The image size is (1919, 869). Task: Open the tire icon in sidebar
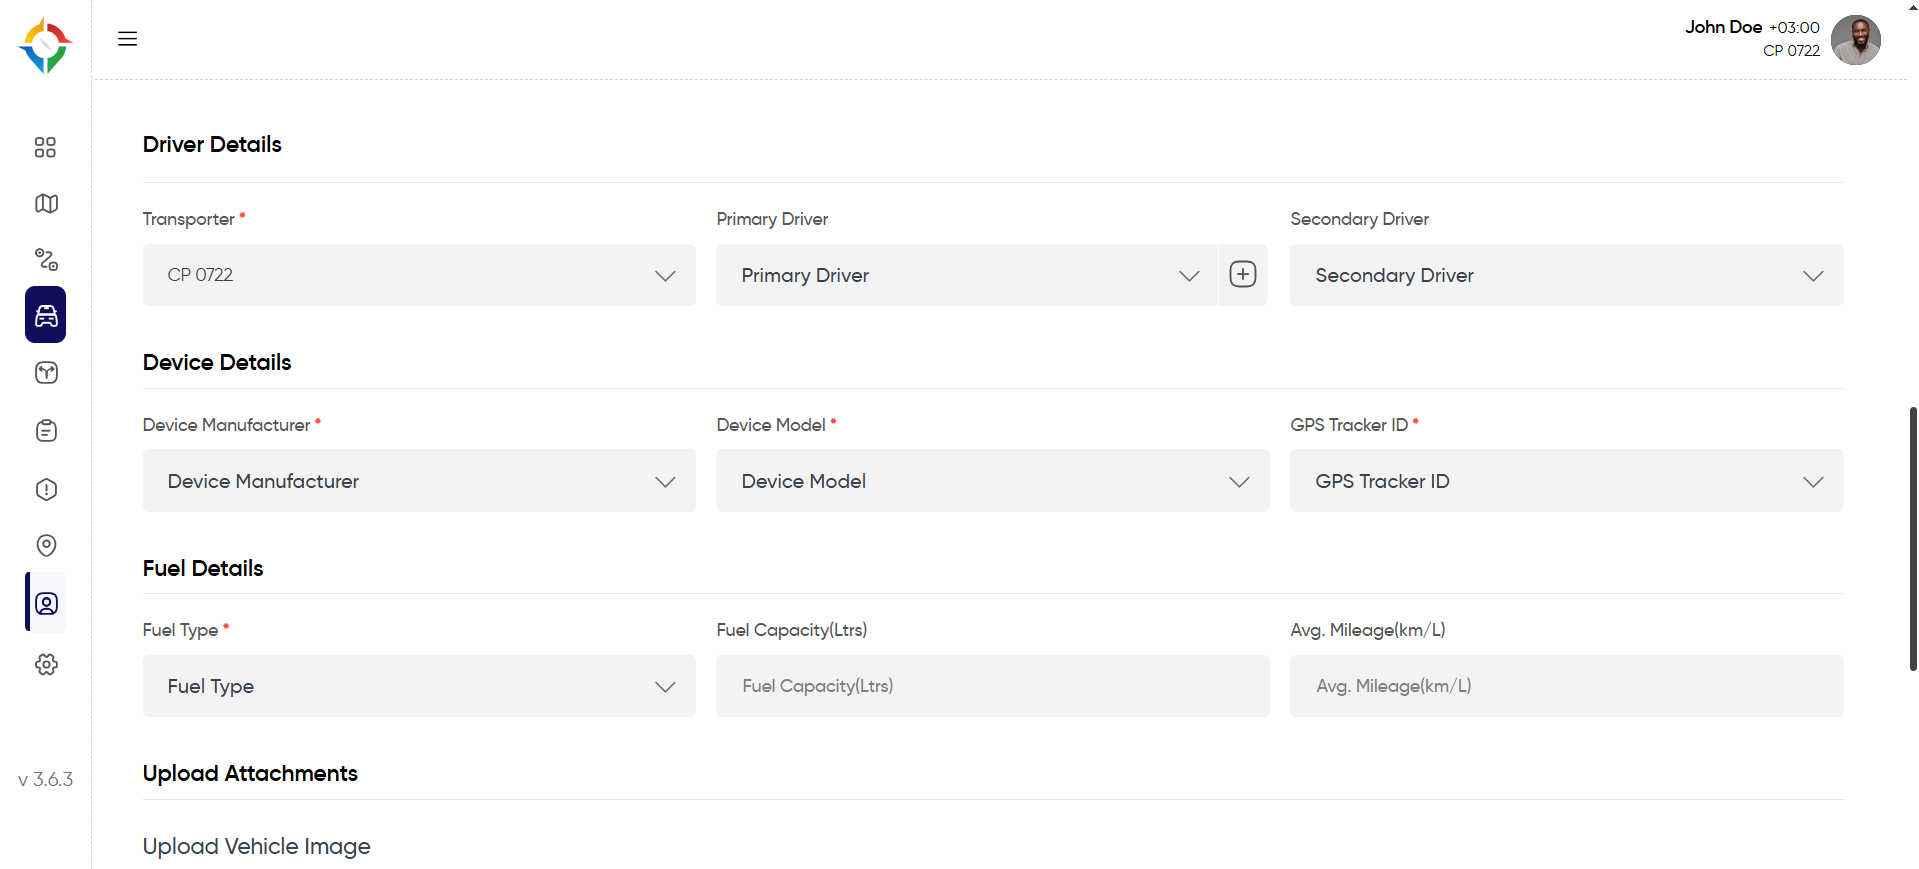(46, 373)
